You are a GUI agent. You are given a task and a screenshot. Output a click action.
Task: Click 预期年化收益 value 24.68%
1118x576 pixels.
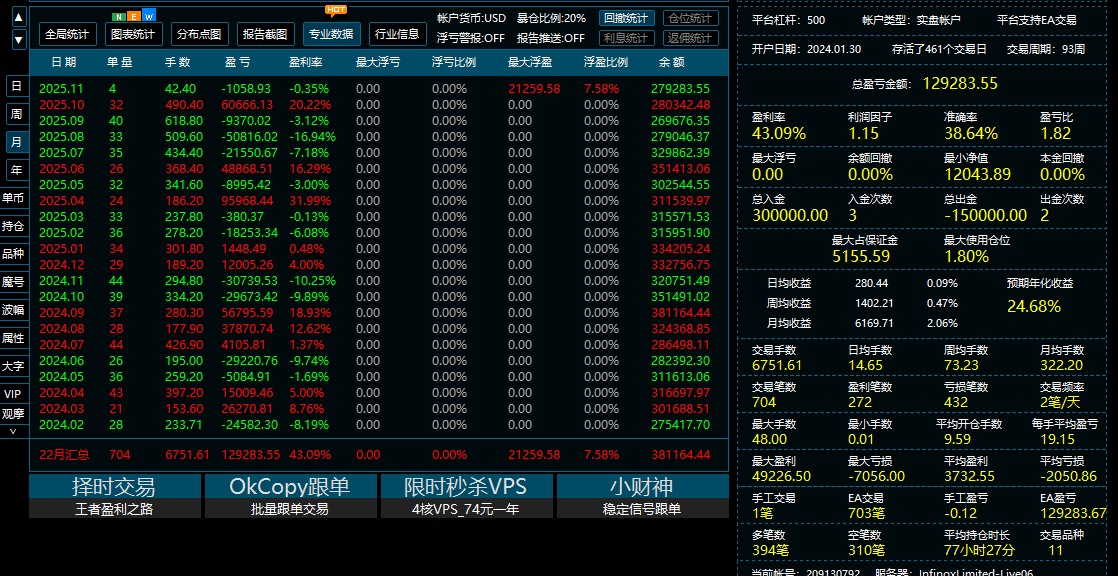1034,307
